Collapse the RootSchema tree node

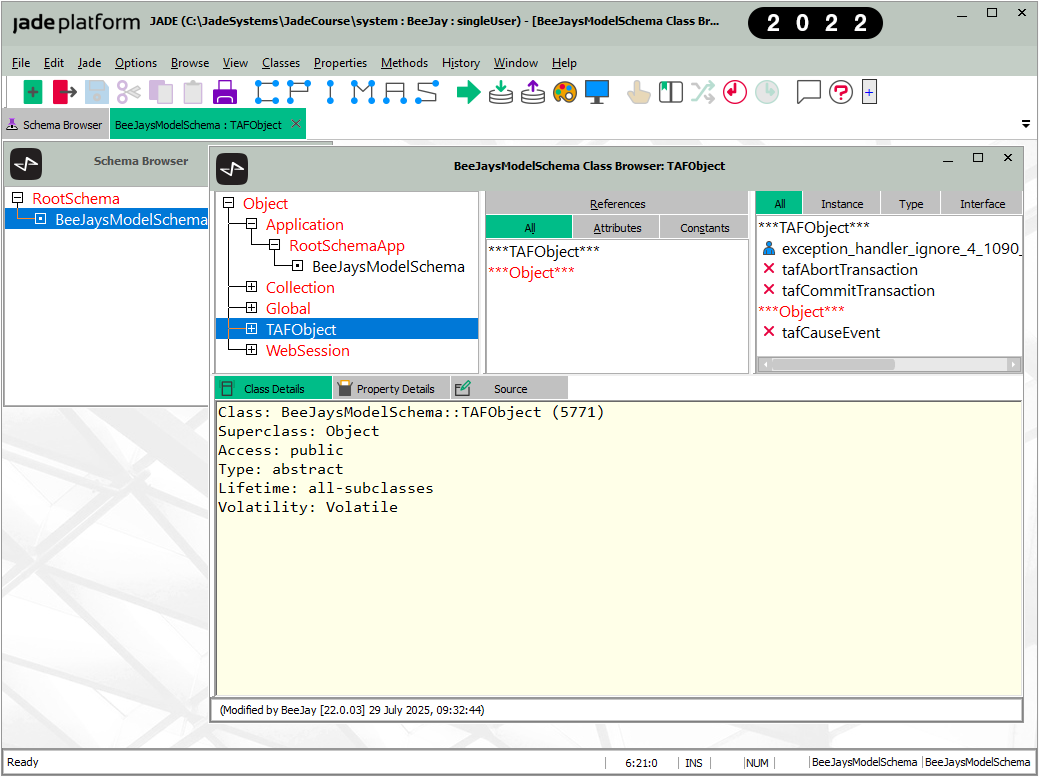[17, 198]
